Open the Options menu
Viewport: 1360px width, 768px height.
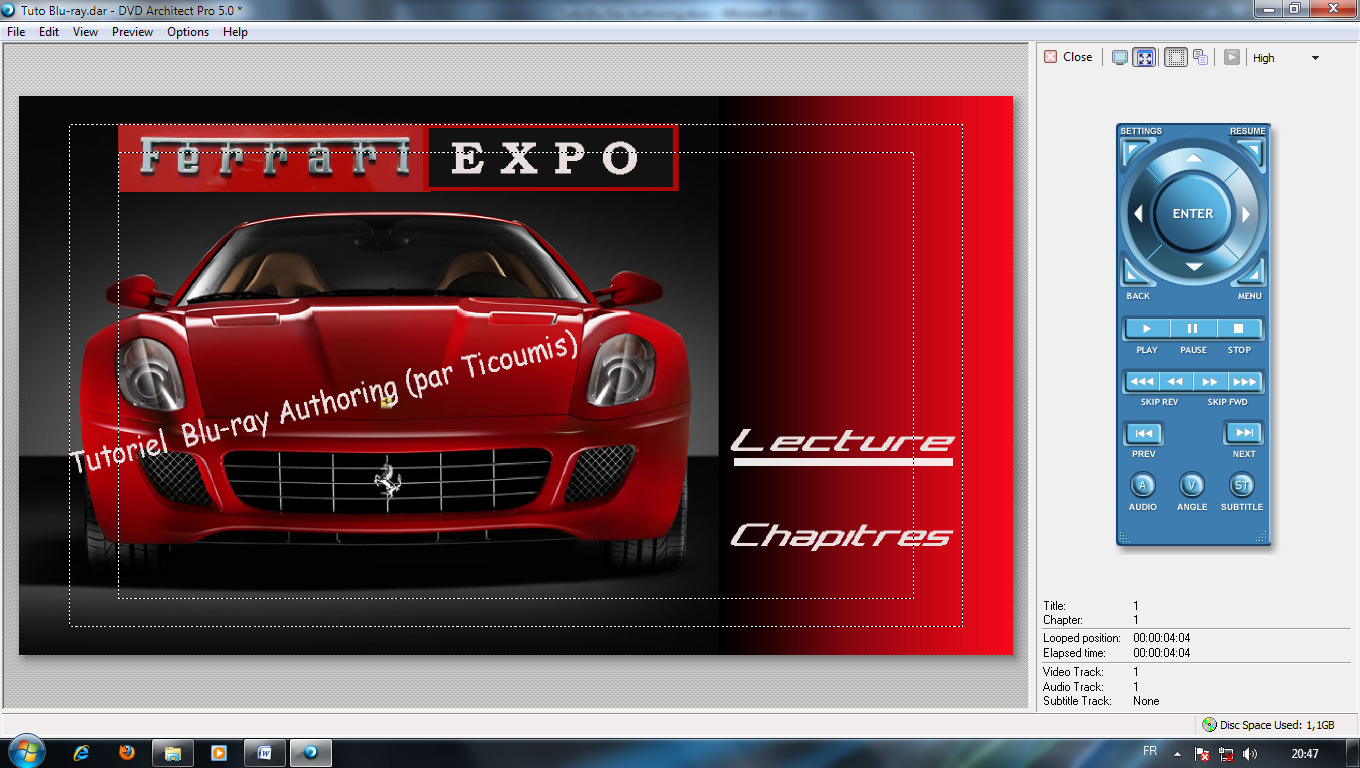tap(188, 32)
